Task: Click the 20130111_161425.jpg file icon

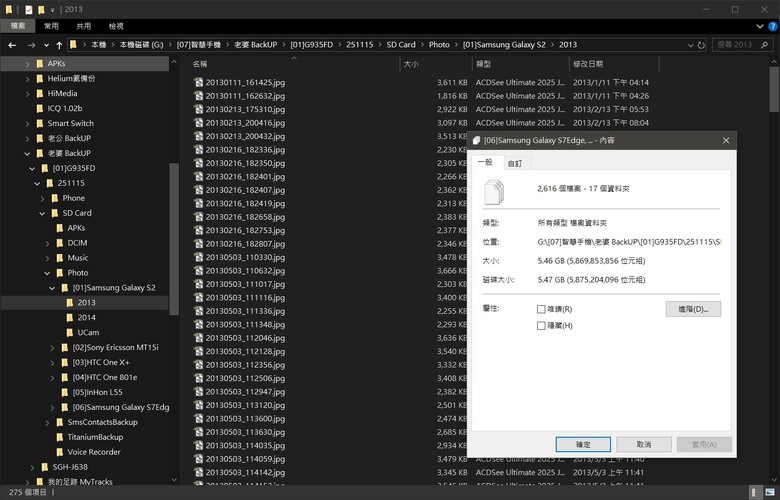Action: [198, 82]
